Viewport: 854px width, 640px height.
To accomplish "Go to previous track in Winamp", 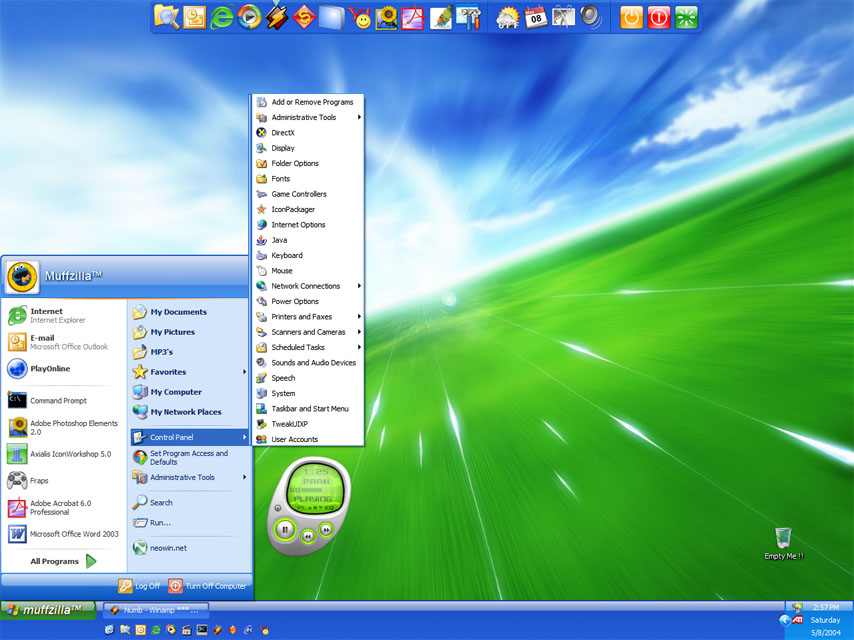I will click(308, 536).
